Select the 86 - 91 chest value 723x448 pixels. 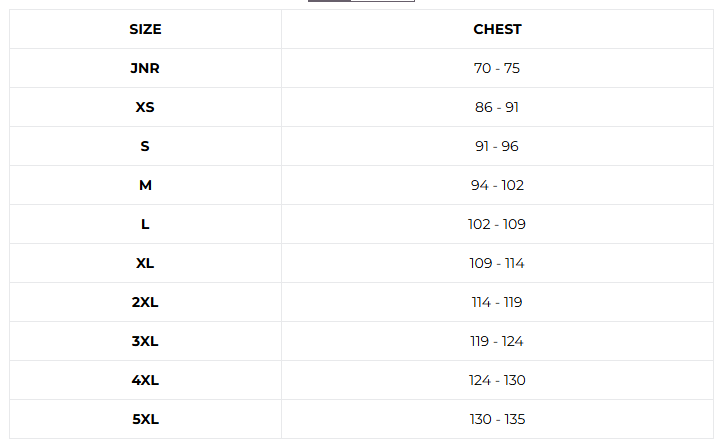pos(497,107)
